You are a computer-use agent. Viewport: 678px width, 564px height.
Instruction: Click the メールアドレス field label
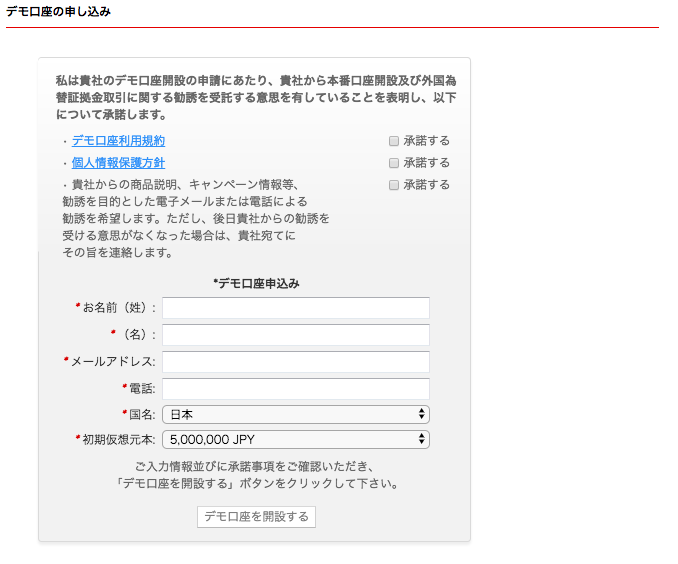[112, 362]
